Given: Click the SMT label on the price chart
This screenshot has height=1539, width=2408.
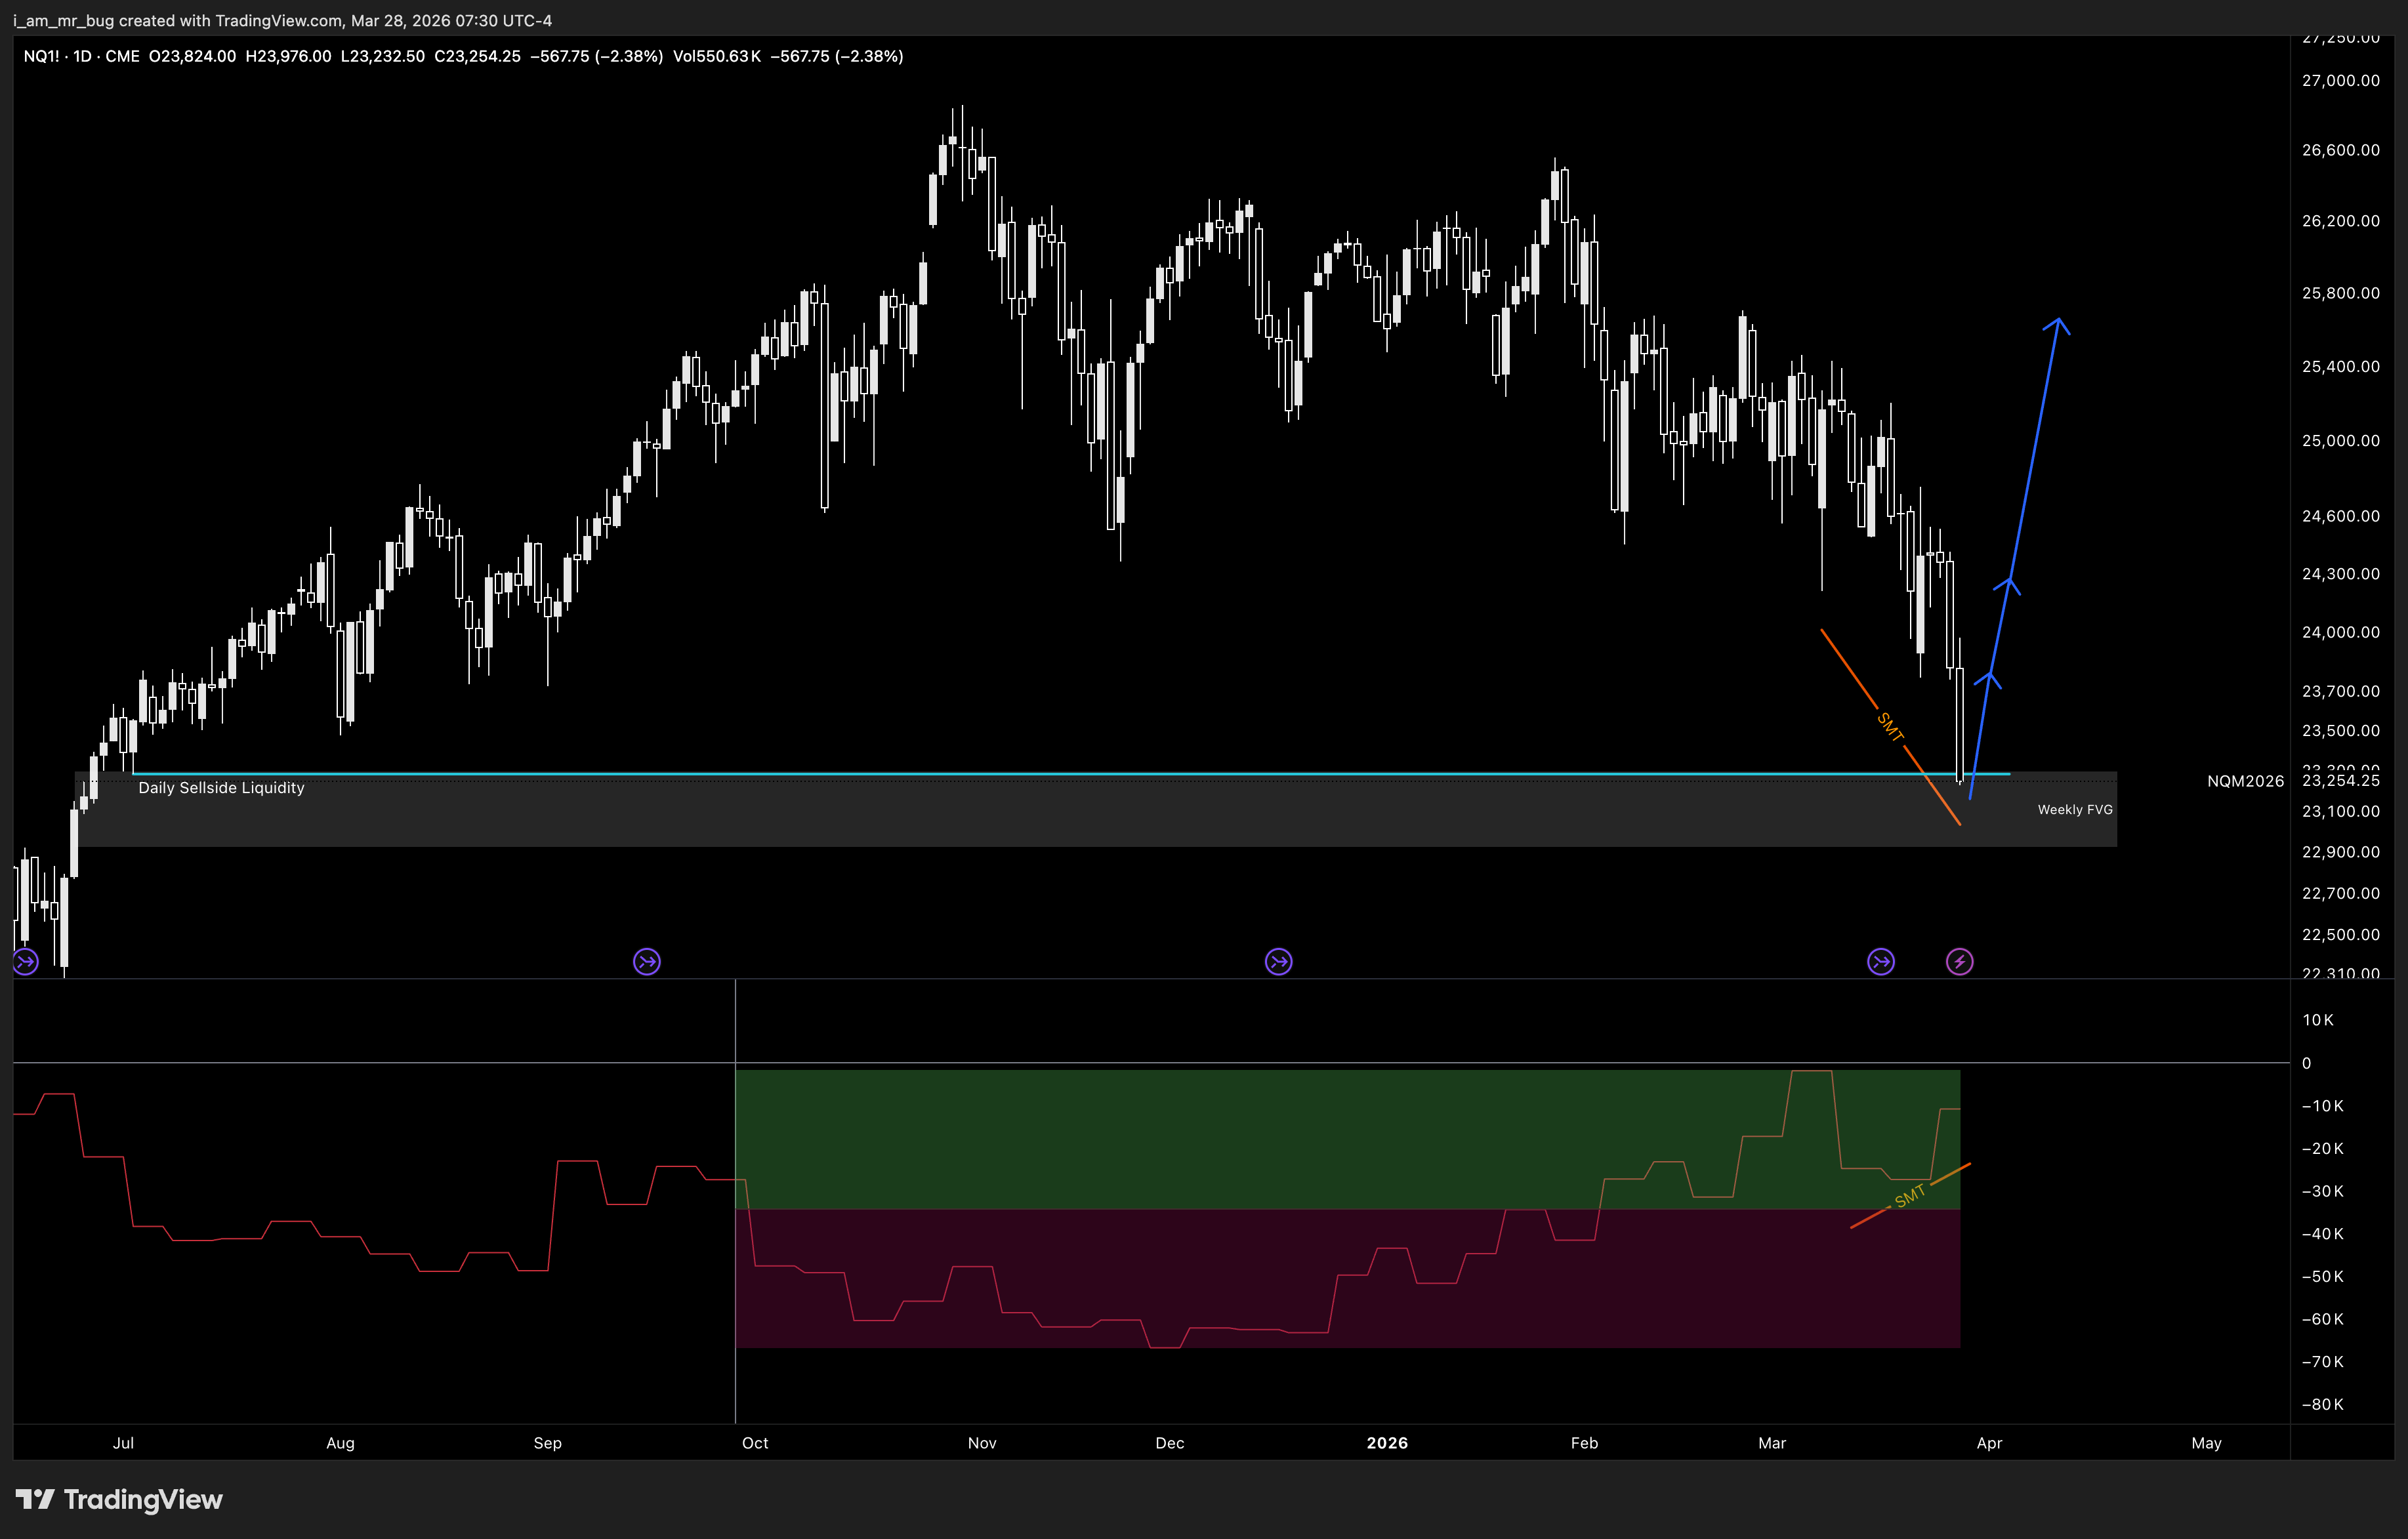Looking at the screenshot, I should 1889,727.
